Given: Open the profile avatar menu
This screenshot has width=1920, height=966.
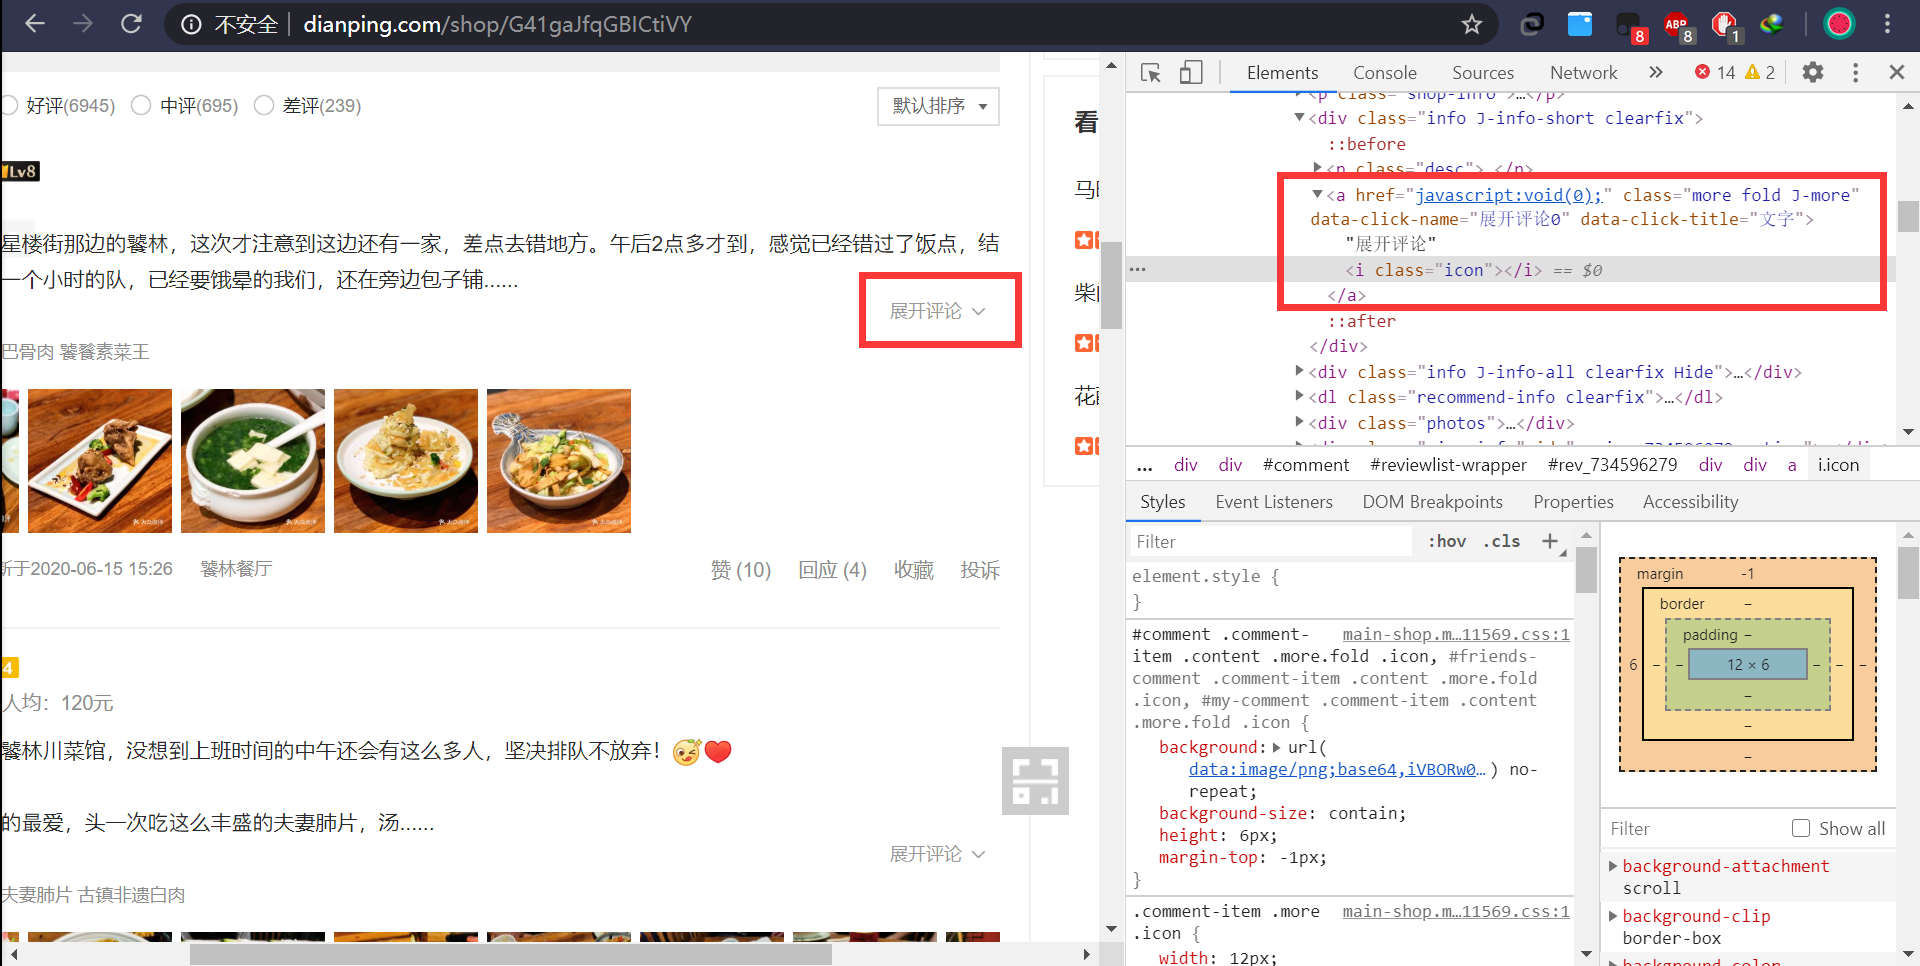Looking at the screenshot, I should click(1839, 24).
